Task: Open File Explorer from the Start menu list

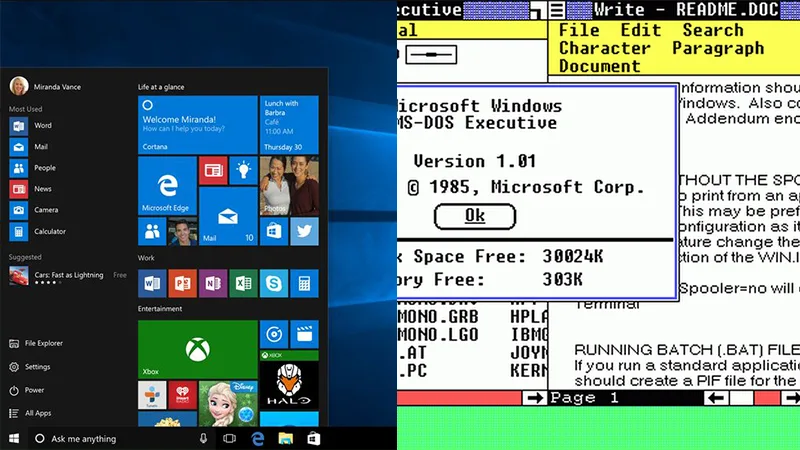Action: pos(36,343)
